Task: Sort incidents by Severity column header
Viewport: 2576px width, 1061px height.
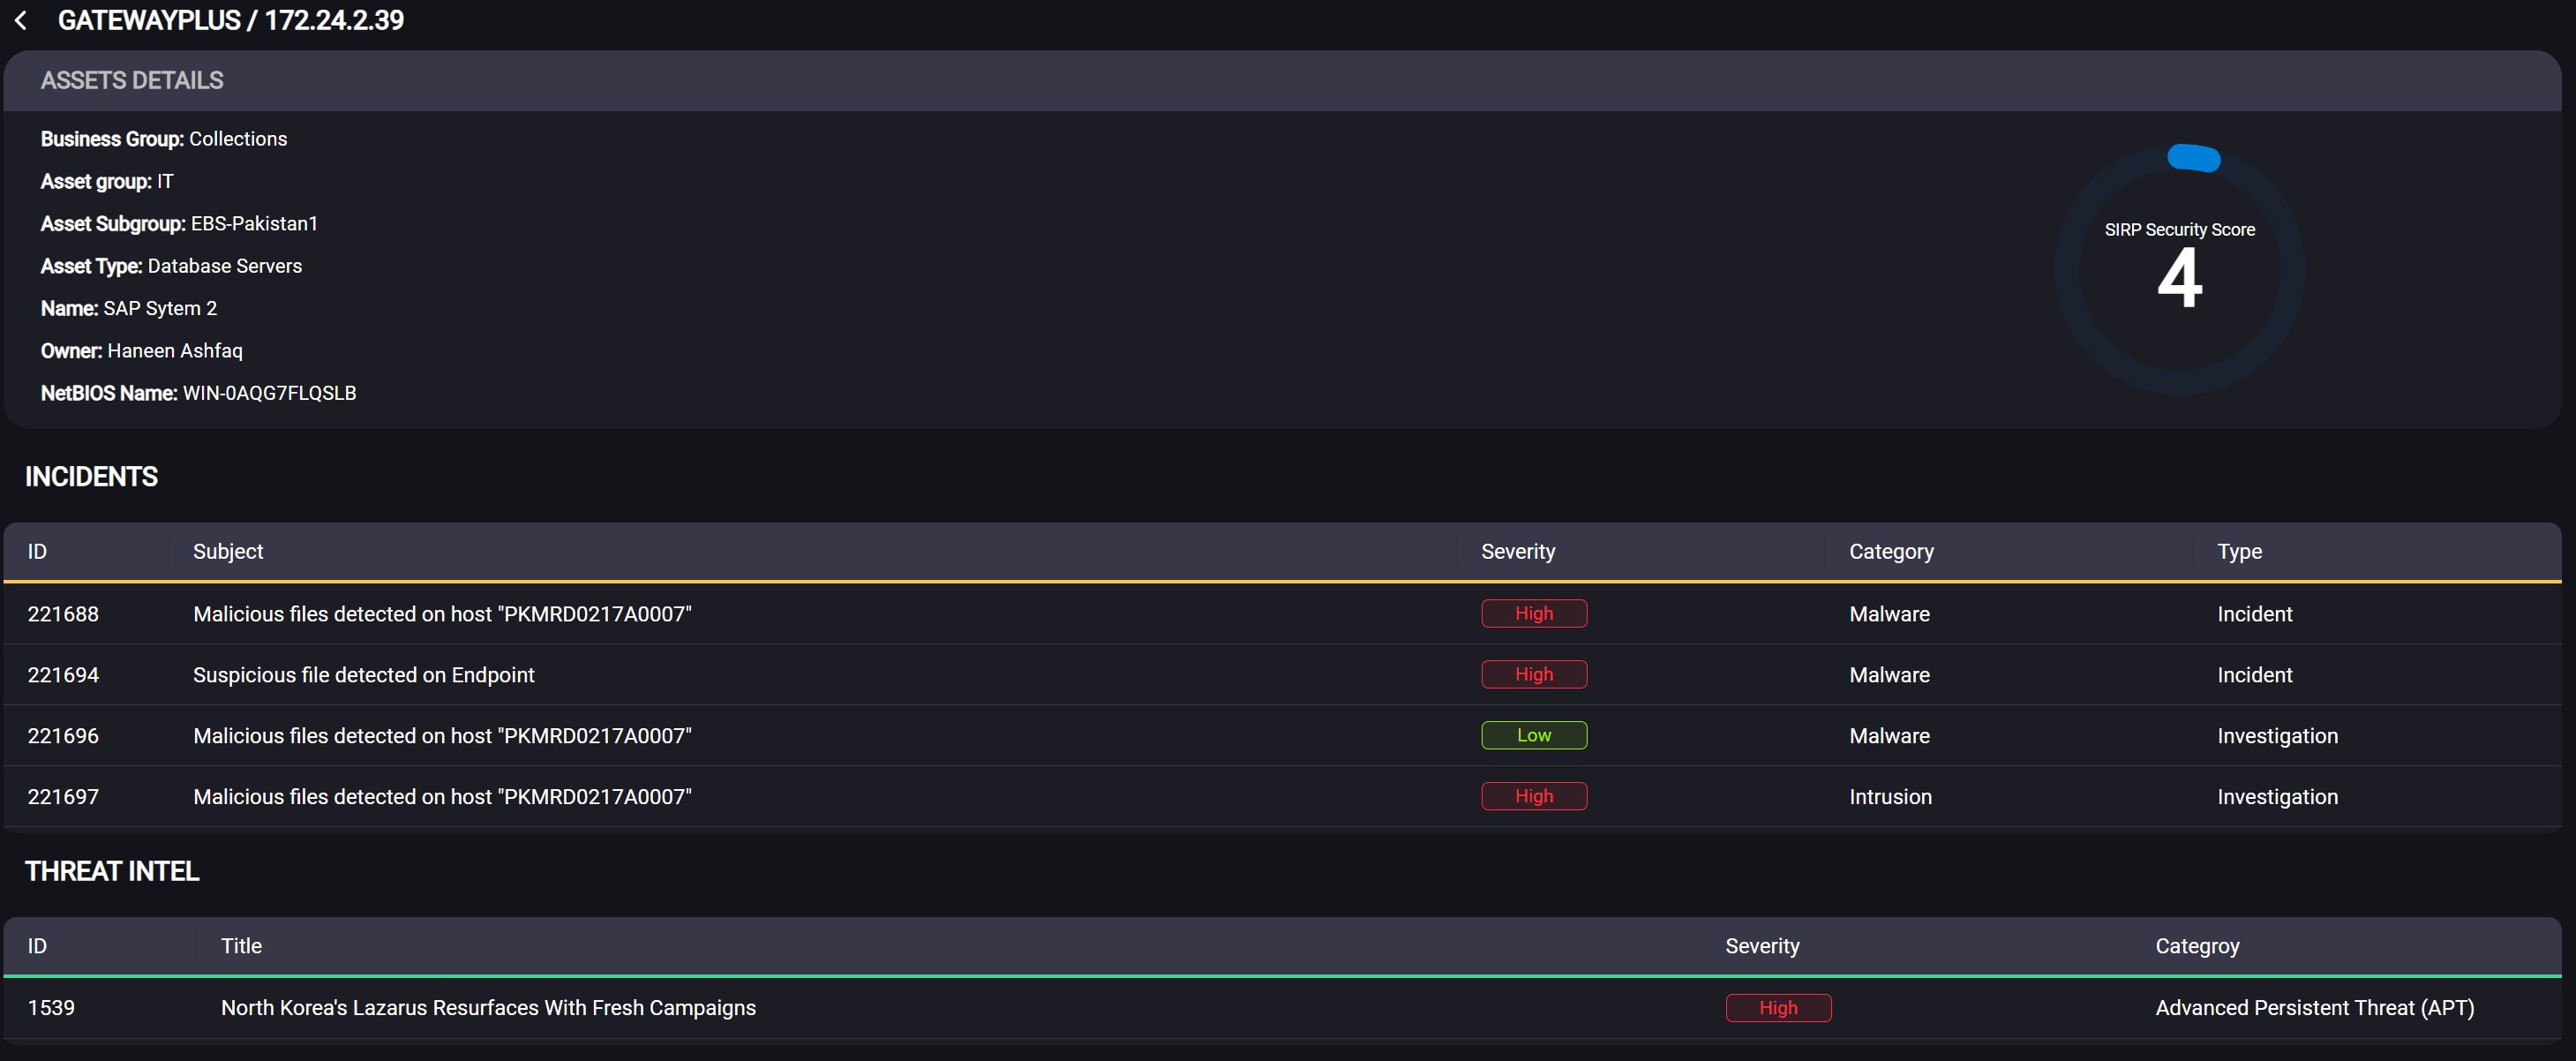Action: pos(1518,552)
